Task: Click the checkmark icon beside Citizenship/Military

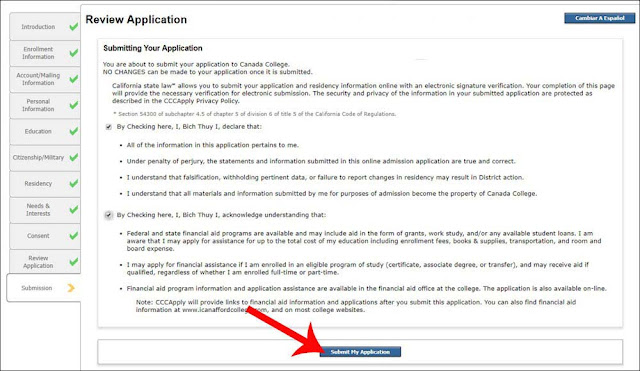Action: pos(73,158)
